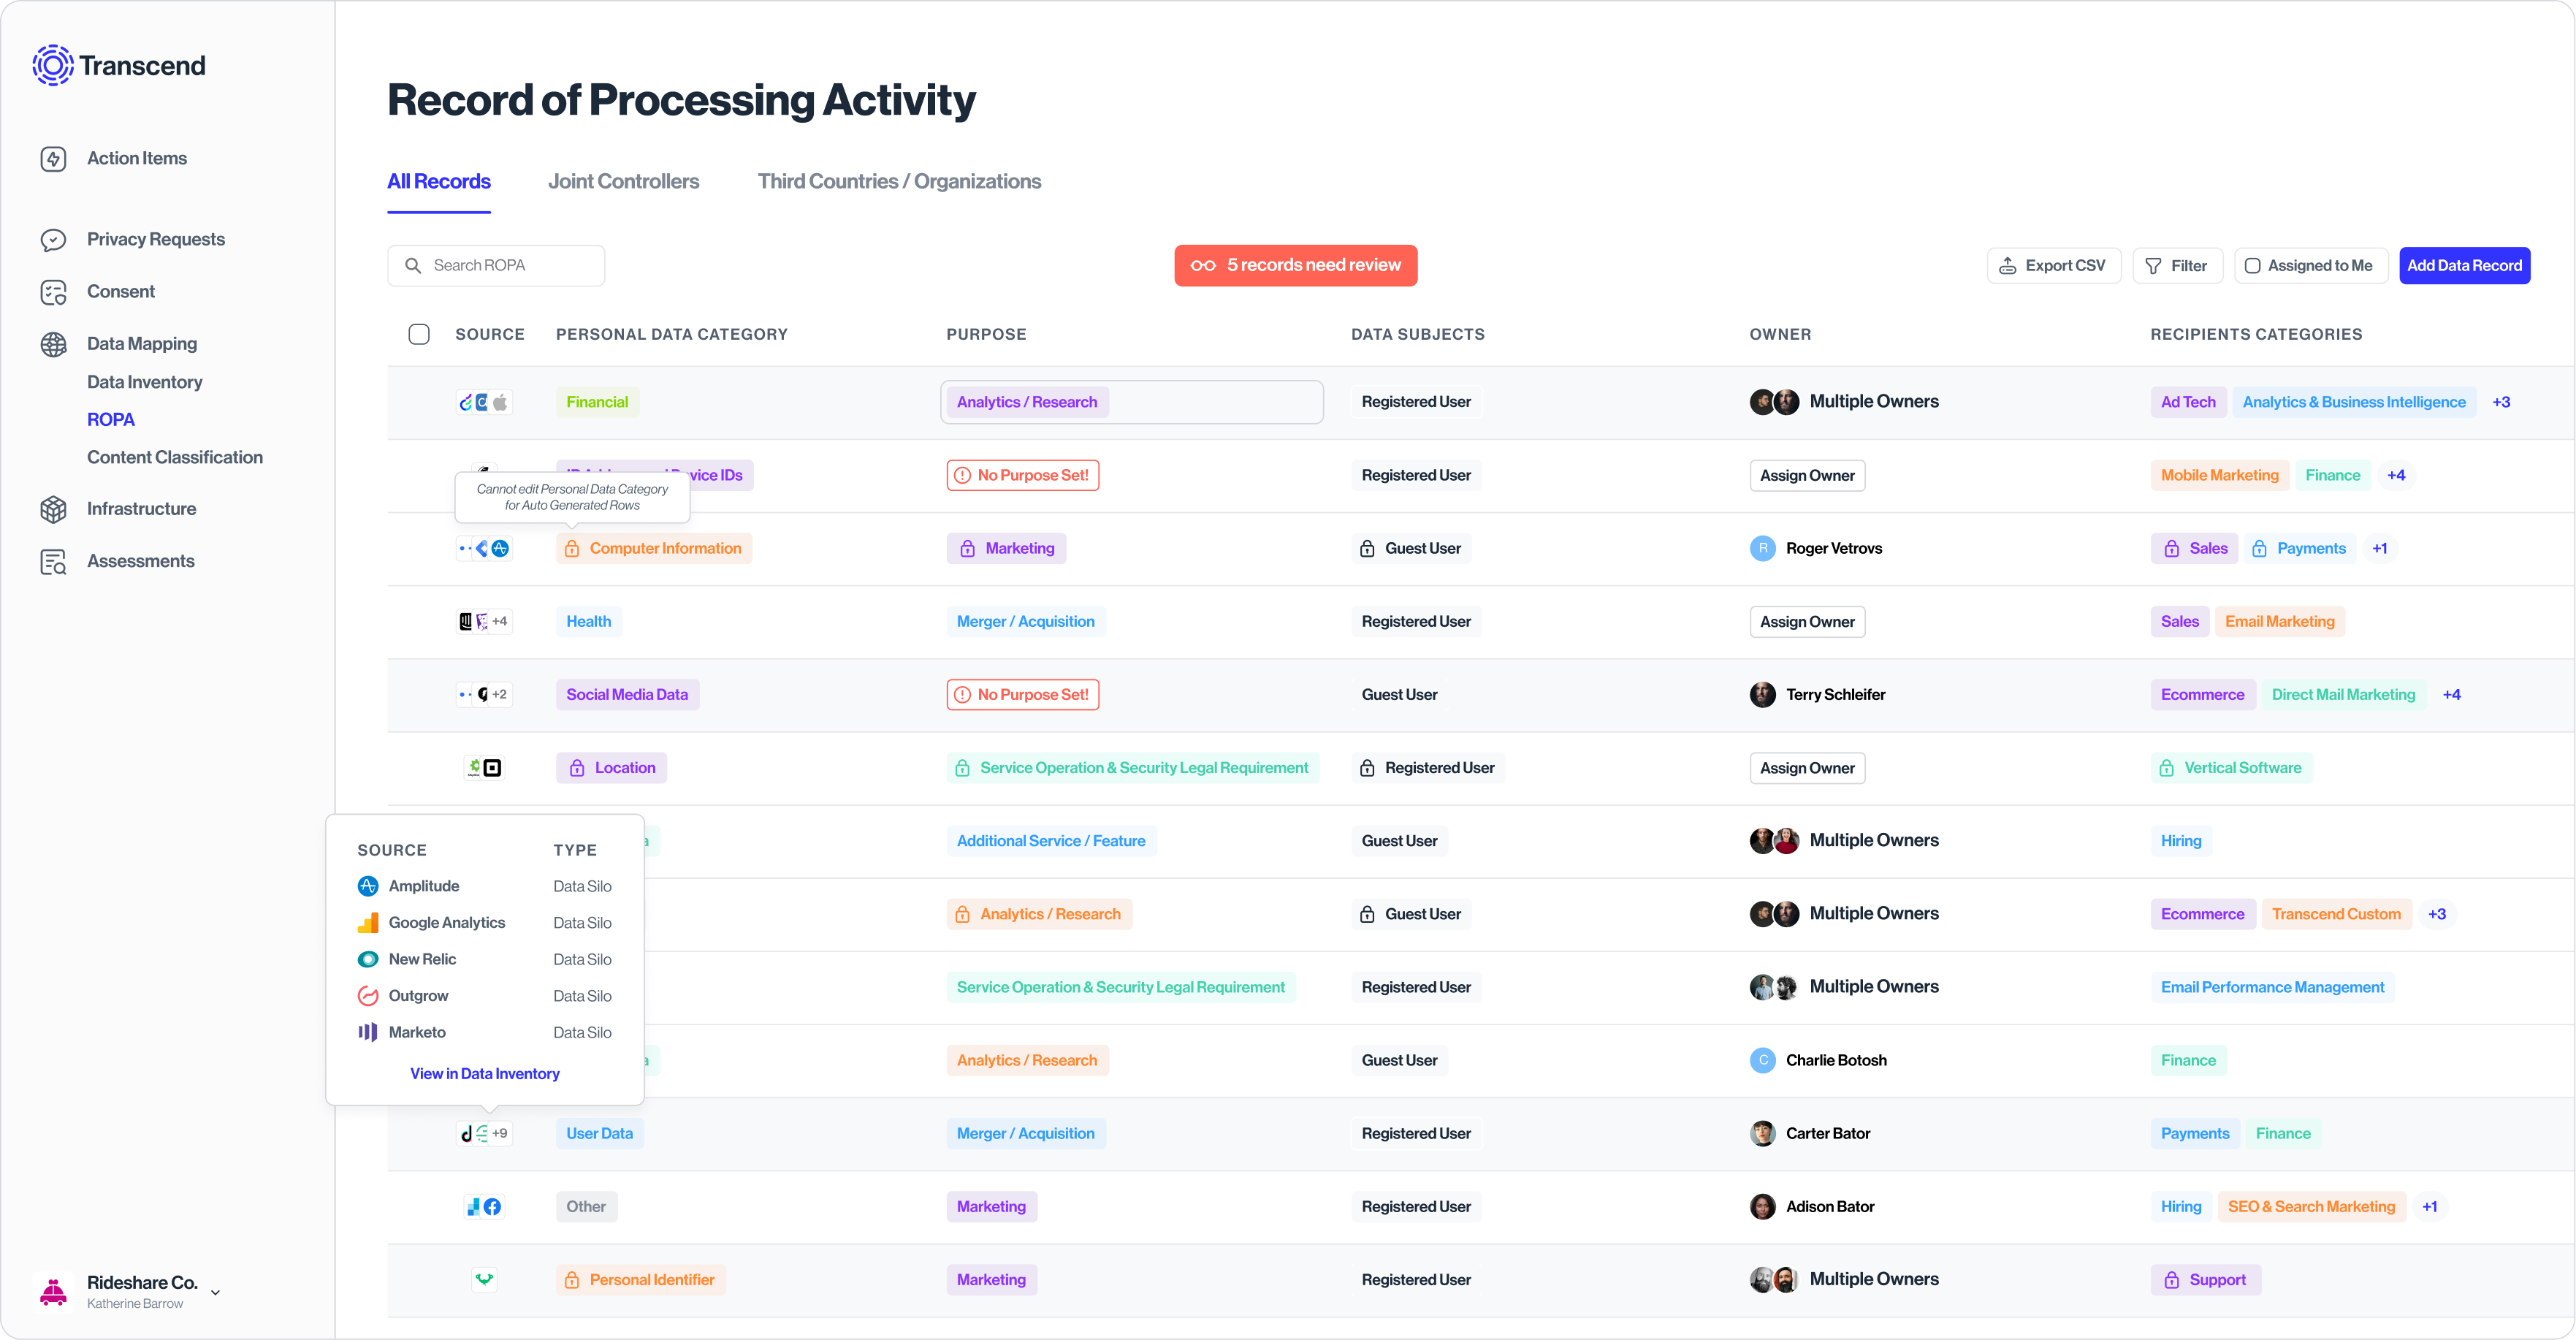
Task: Expand +9 sources on User Data row
Action: click(499, 1133)
